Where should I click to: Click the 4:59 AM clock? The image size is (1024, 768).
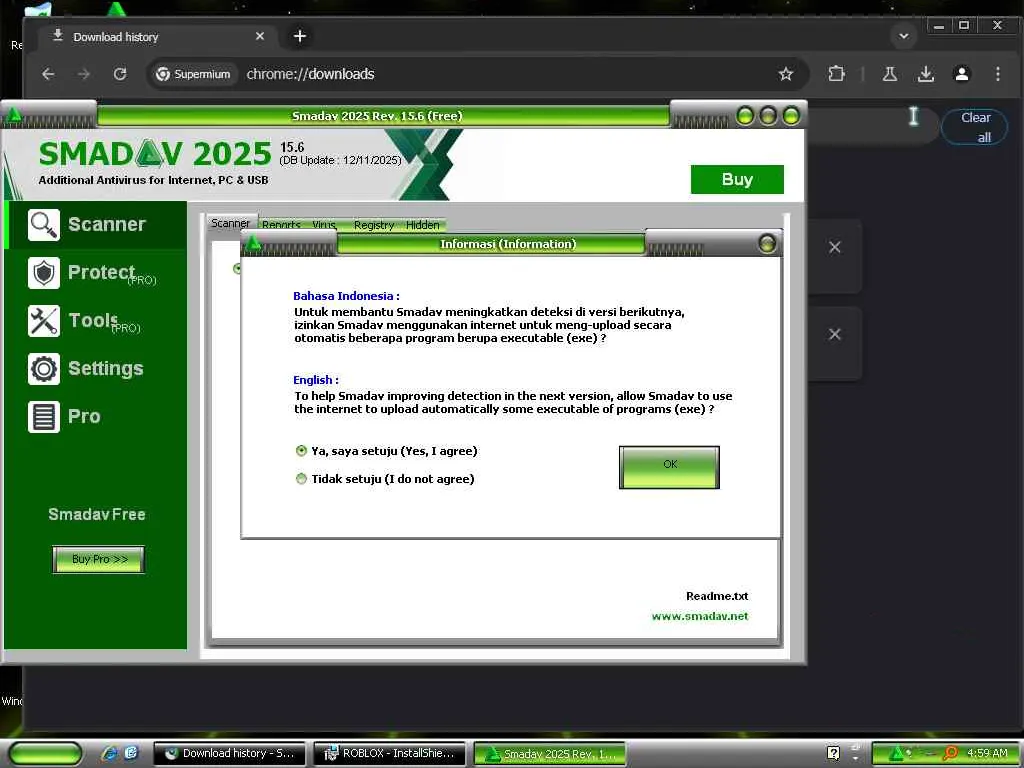[x=987, y=753]
